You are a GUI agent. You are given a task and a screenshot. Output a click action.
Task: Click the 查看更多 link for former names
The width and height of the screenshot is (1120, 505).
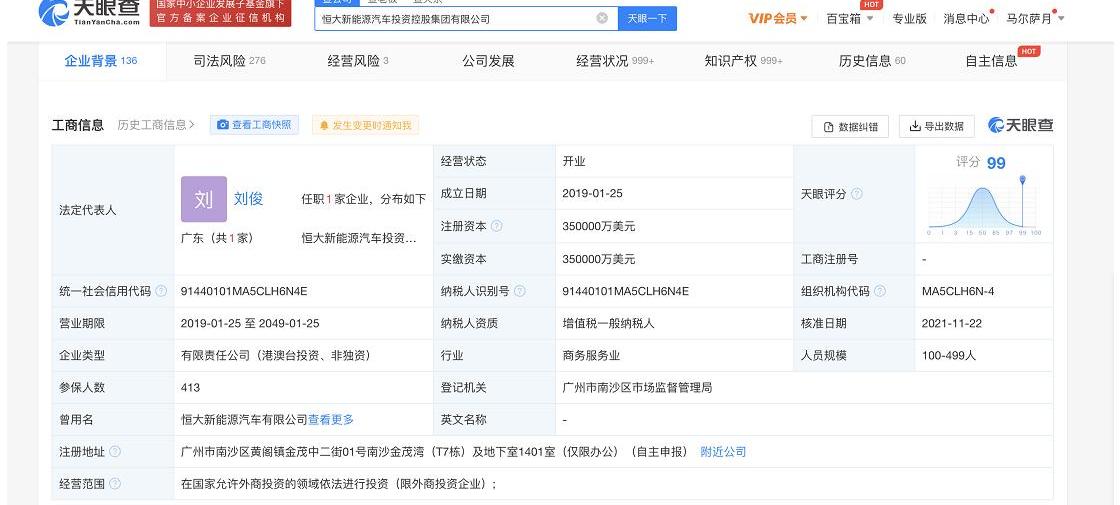[x=331, y=420]
